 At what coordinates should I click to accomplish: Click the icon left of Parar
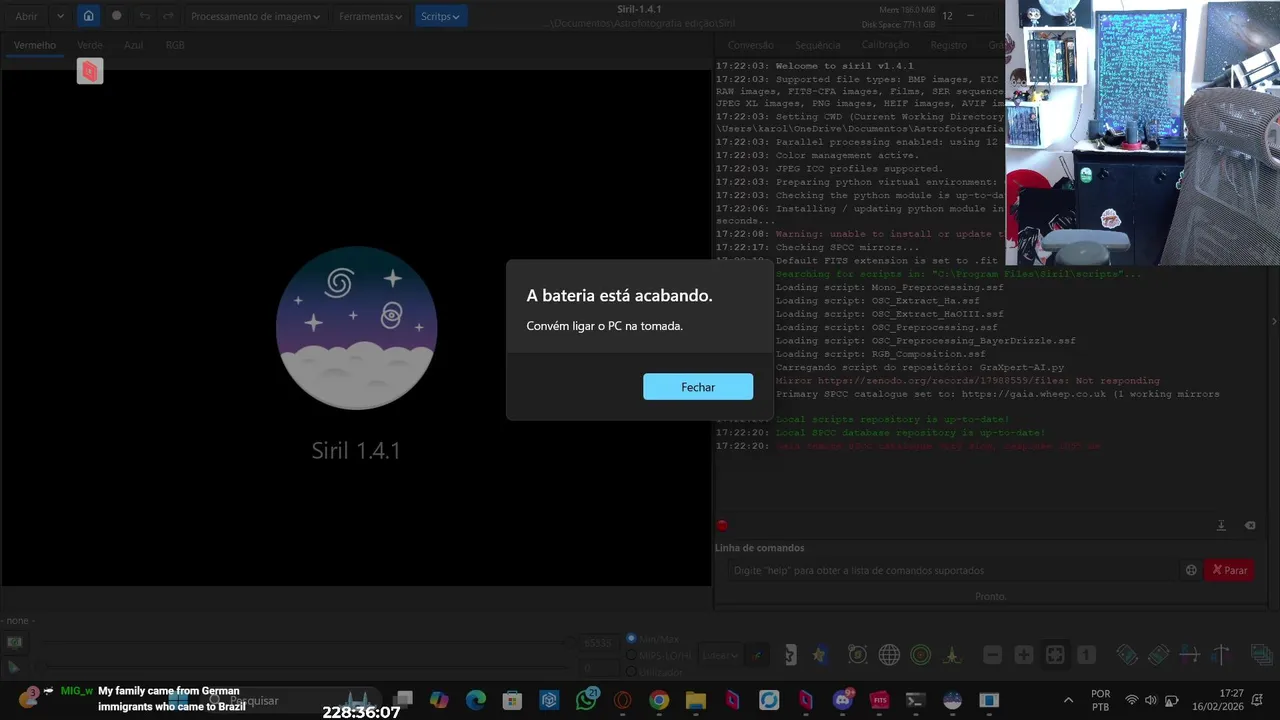click(1191, 570)
